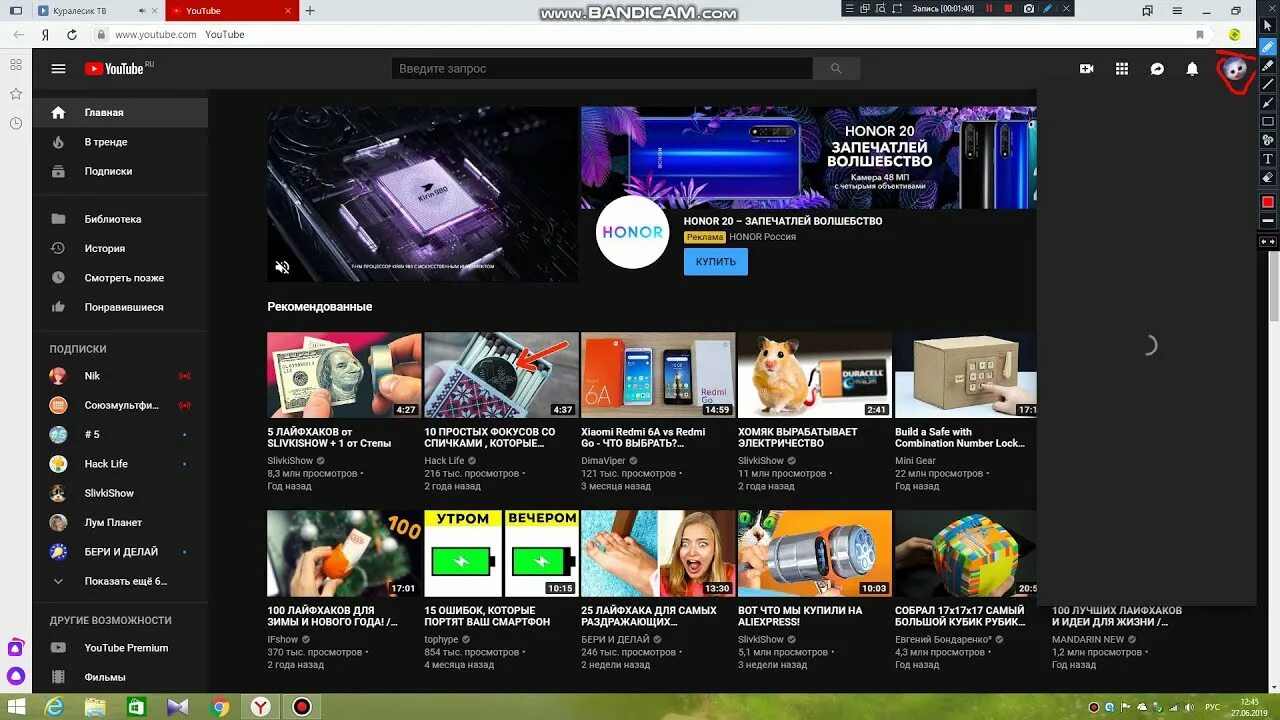Screen dimensions: 1280x720
Task: Open Bandicam from the taskbar
Action: pyautogui.click(x=301, y=707)
